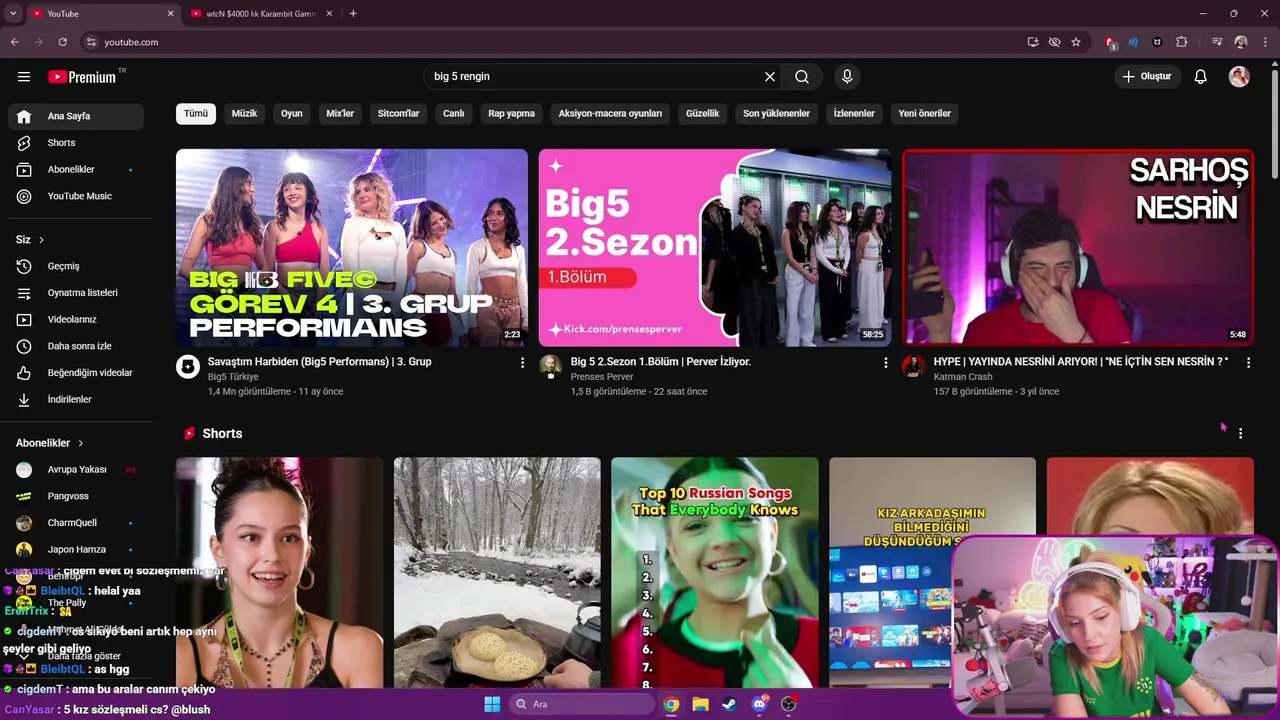This screenshot has height=720, width=1280.
Task: Open the YouTube hamburger guide menu
Action: coord(24,77)
